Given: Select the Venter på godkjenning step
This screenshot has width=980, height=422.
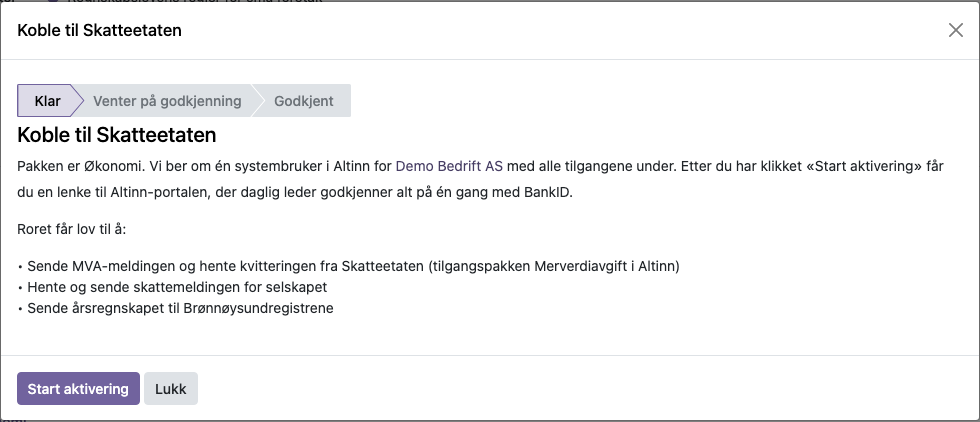Looking at the screenshot, I should (167, 101).
